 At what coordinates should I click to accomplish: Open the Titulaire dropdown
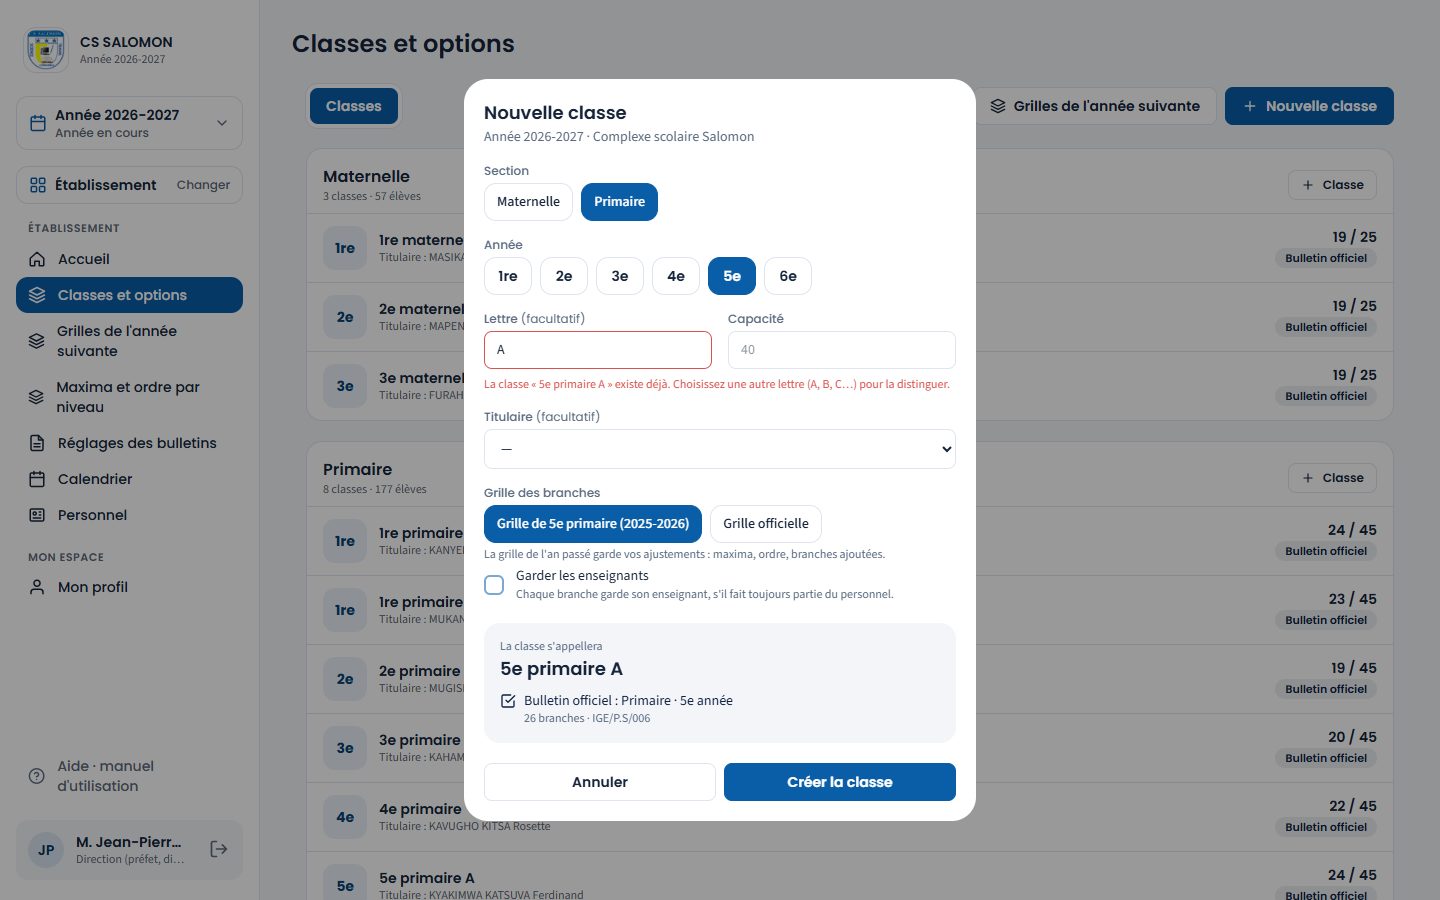pos(720,449)
